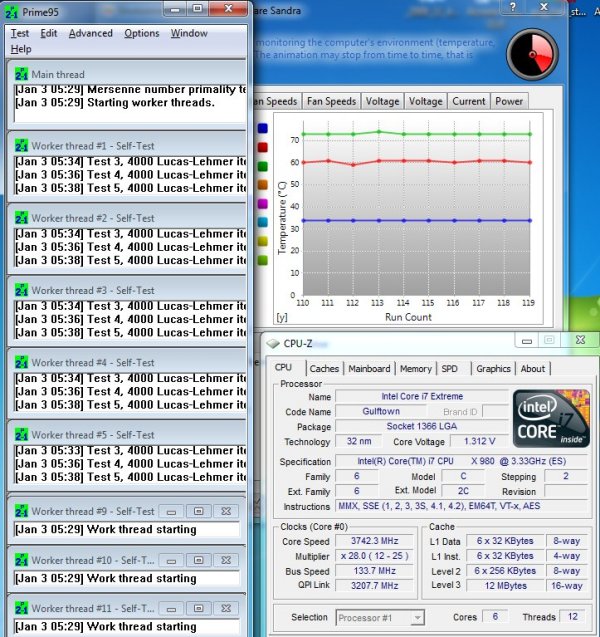
Task: Click the Prime95 title bar app icon
Action: [11, 12]
